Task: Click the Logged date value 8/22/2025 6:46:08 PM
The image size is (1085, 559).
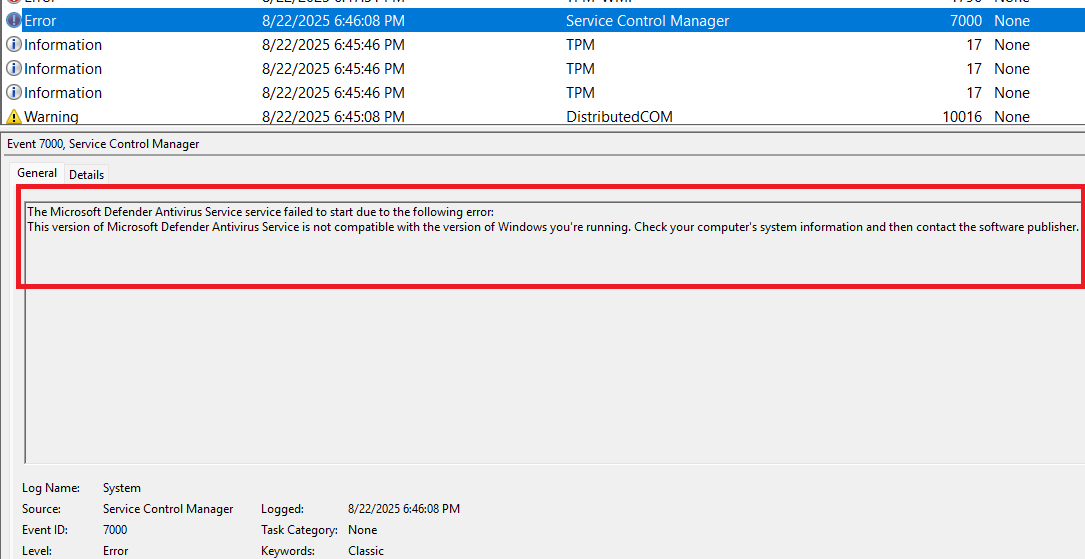Action: point(404,508)
